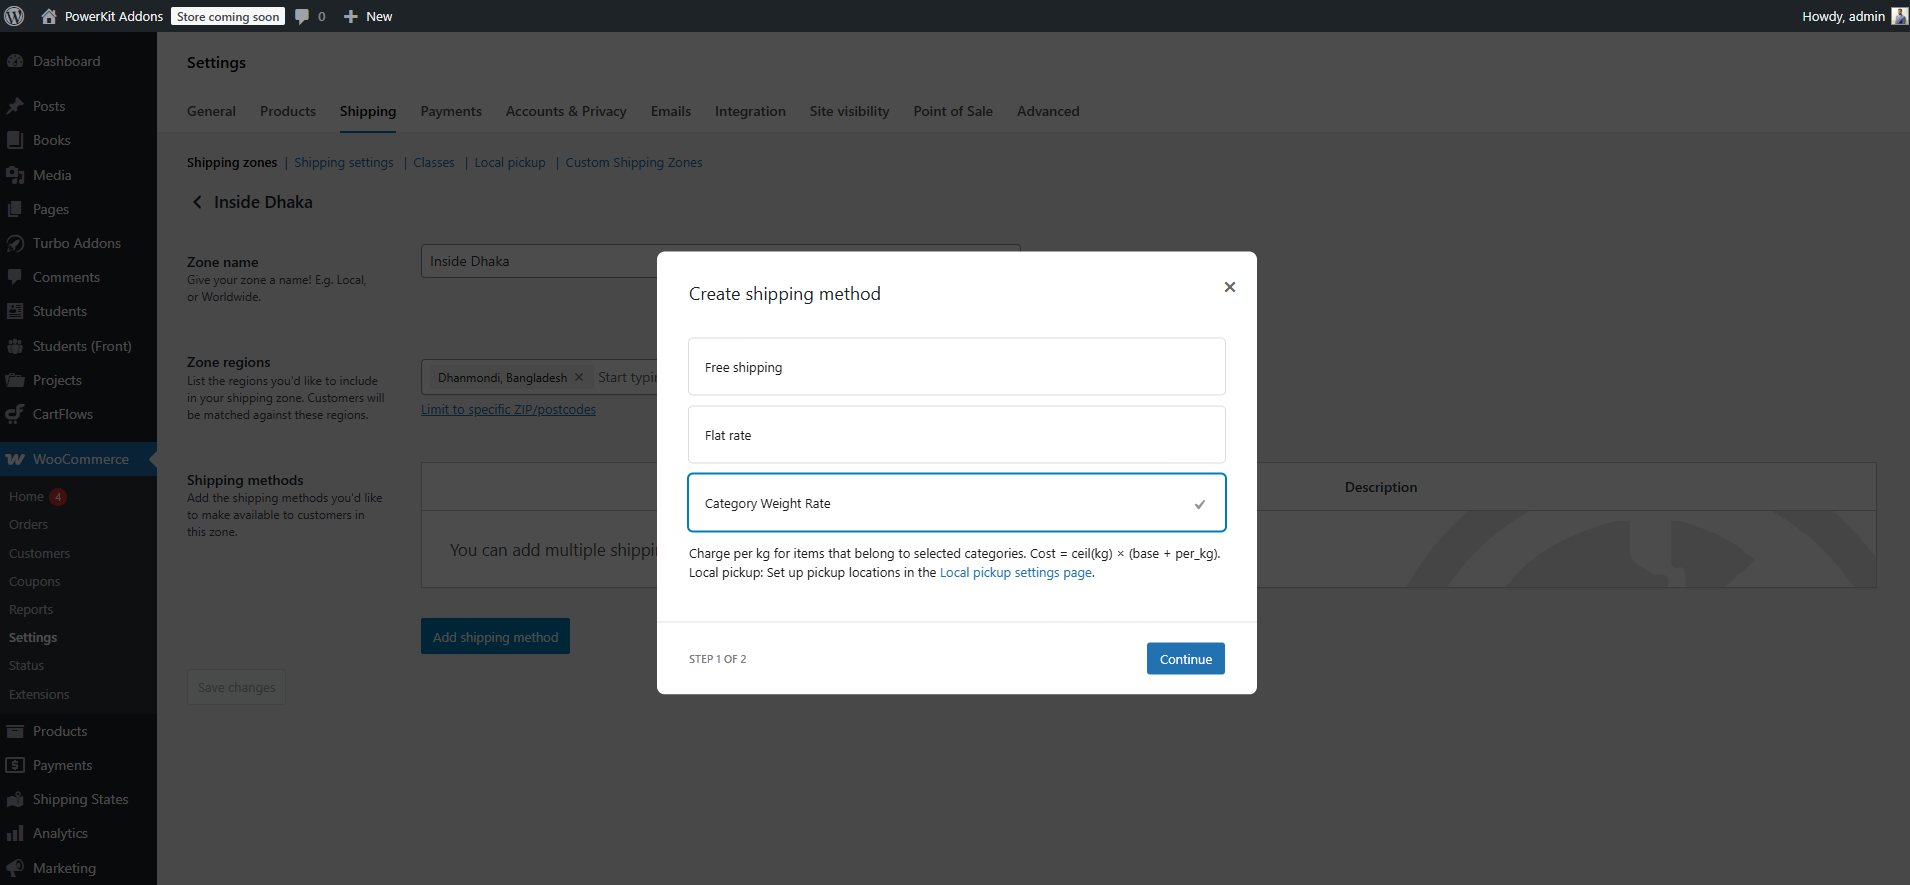Click the Dashboard gauge icon in sidebar
1910x885 pixels.
click(x=15, y=61)
